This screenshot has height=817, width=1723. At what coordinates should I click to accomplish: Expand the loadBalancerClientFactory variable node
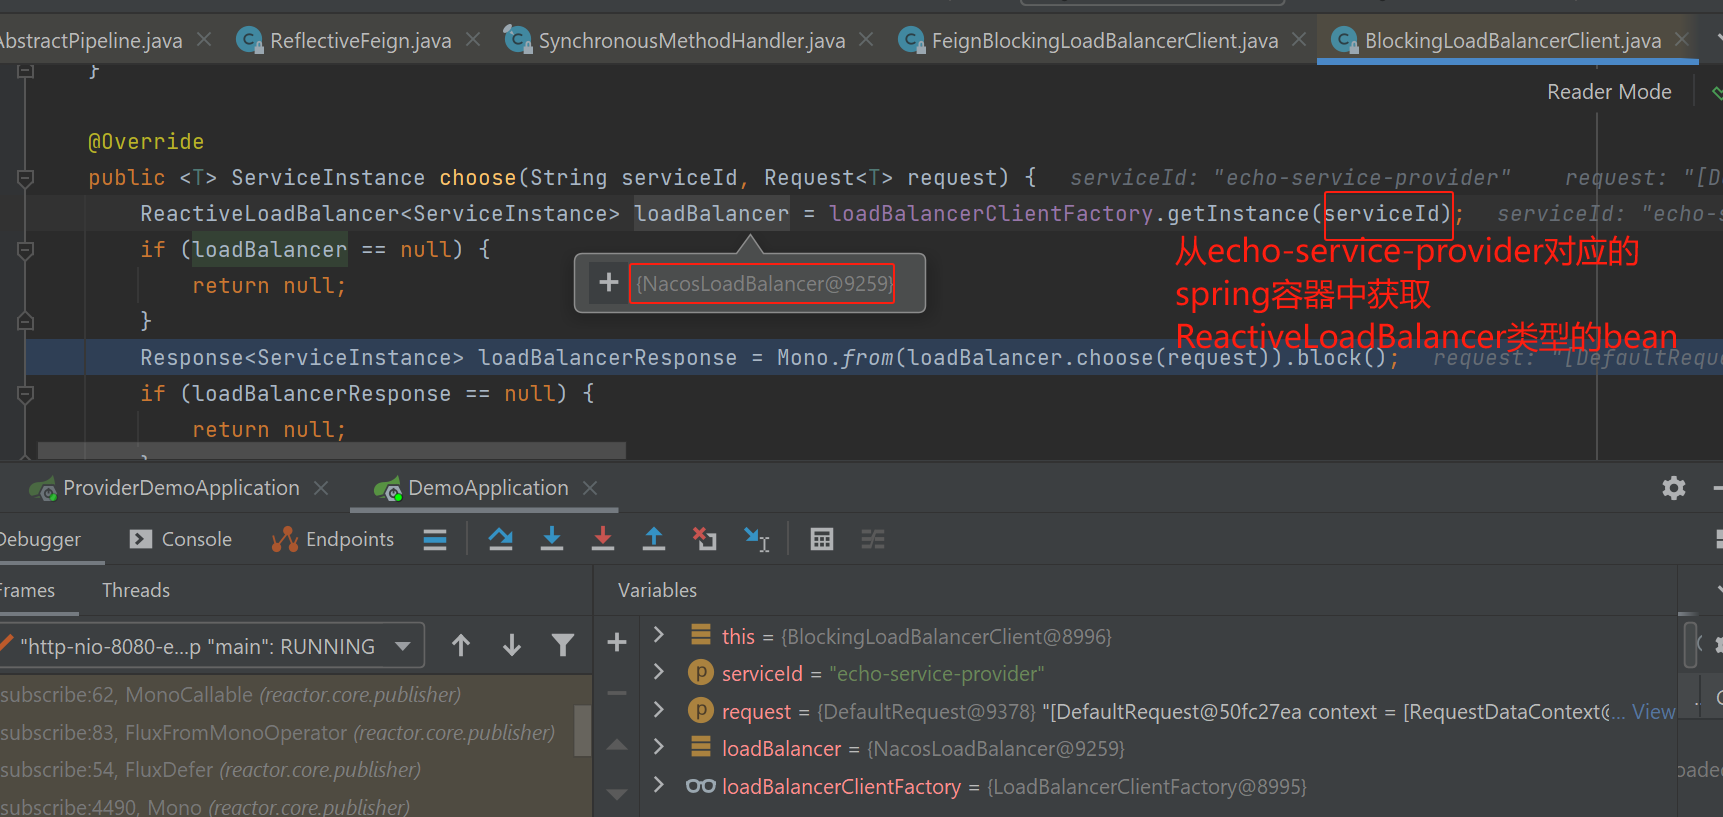(658, 785)
